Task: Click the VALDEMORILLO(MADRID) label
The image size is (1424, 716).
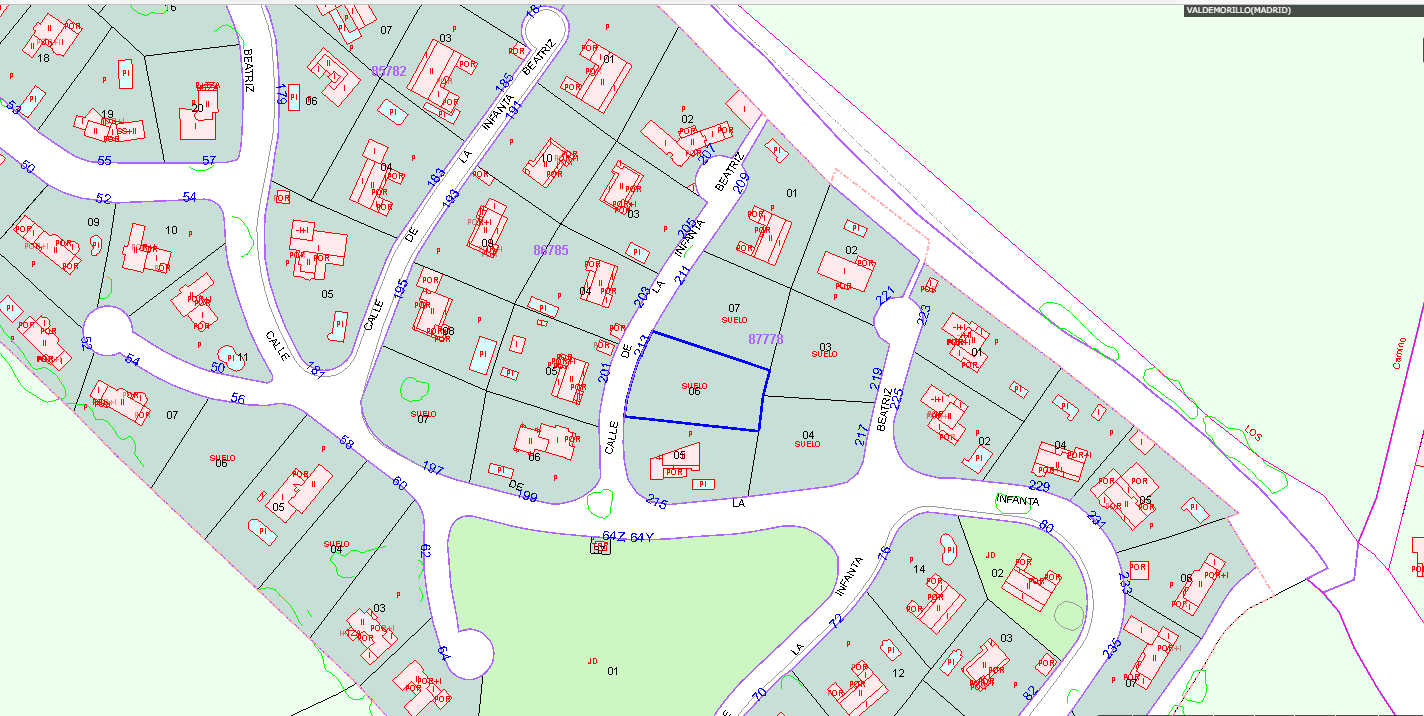Action: pyautogui.click(x=1237, y=10)
